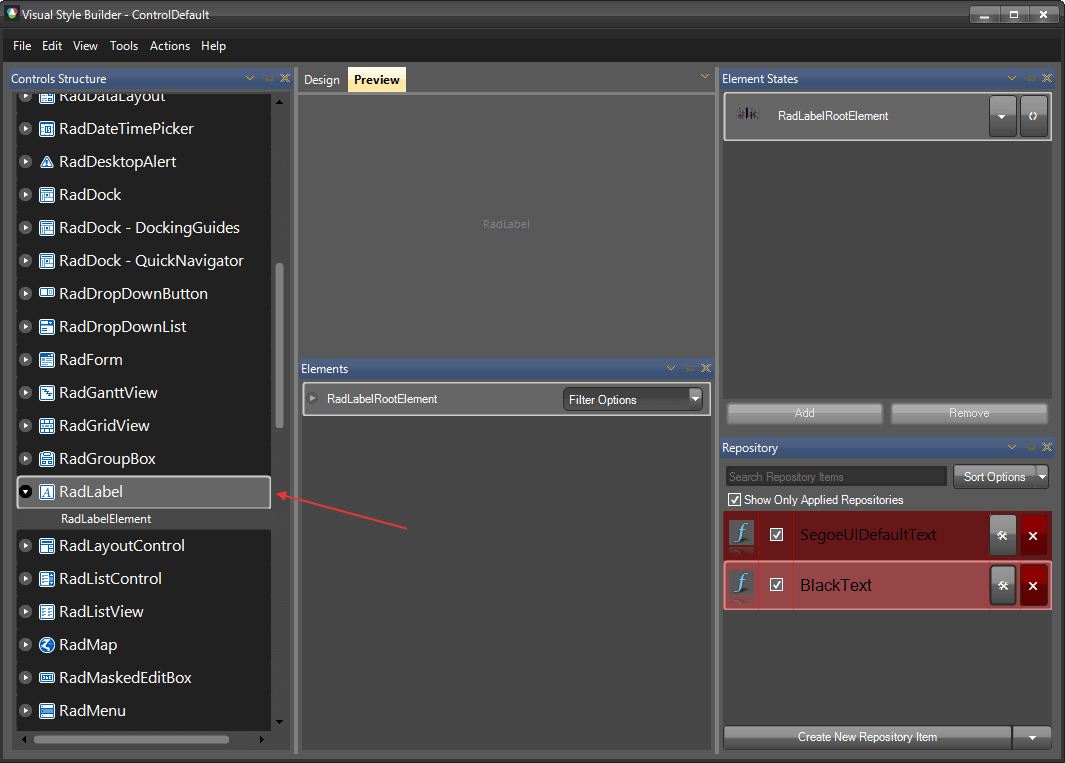This screenshot has width=1065, height=763.
Task: Collapse the RadLabel tree node
Action: 24,492
